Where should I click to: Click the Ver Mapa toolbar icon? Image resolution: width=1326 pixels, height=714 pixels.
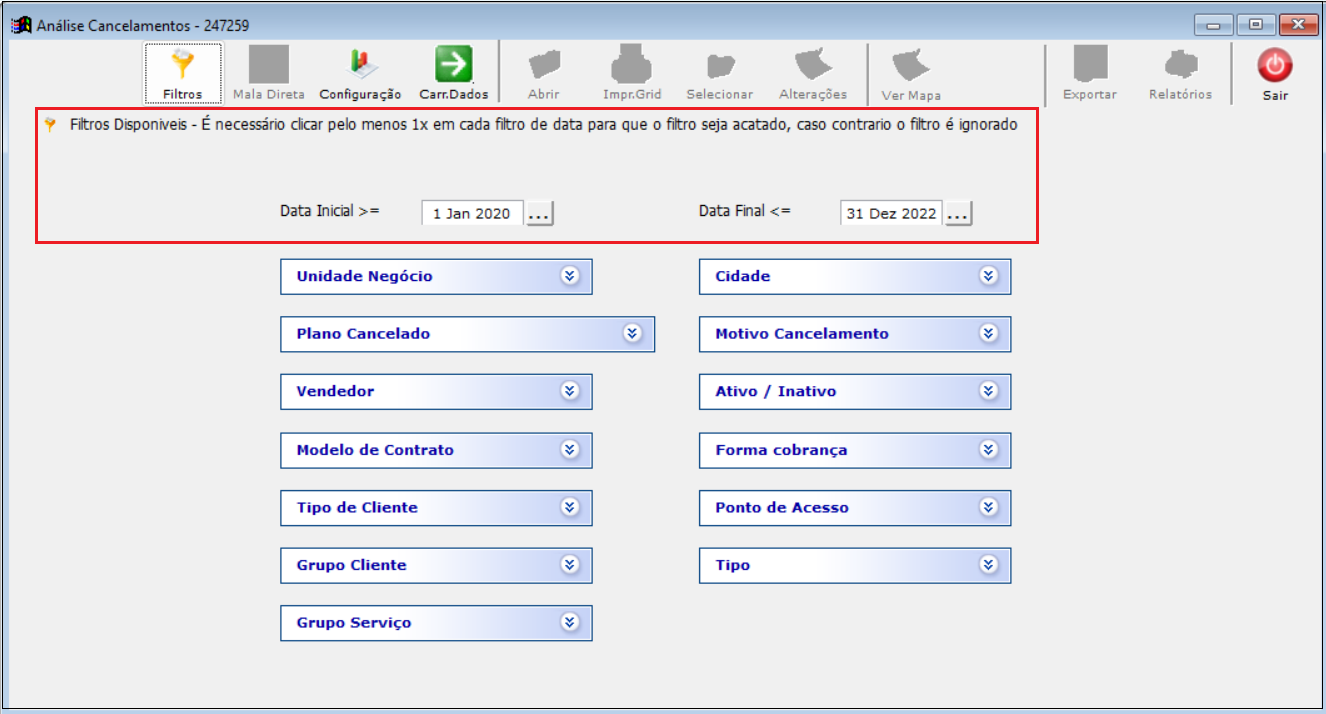point(910,66)
